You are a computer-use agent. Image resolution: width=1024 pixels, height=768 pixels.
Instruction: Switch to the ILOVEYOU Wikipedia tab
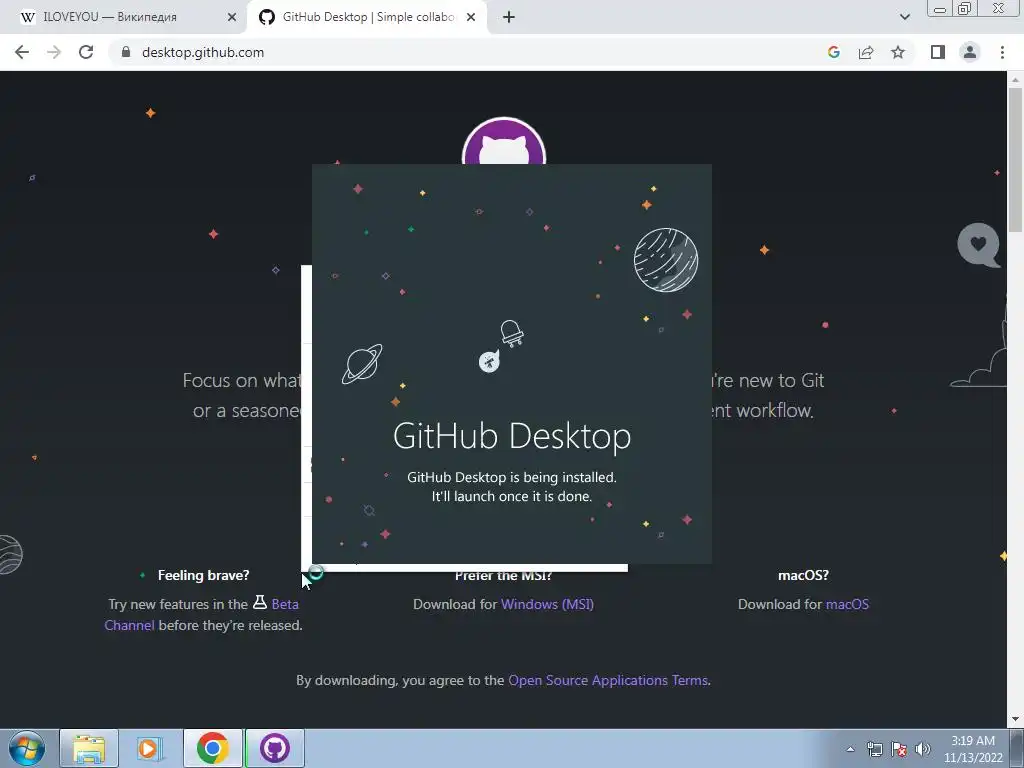[124, 17]
